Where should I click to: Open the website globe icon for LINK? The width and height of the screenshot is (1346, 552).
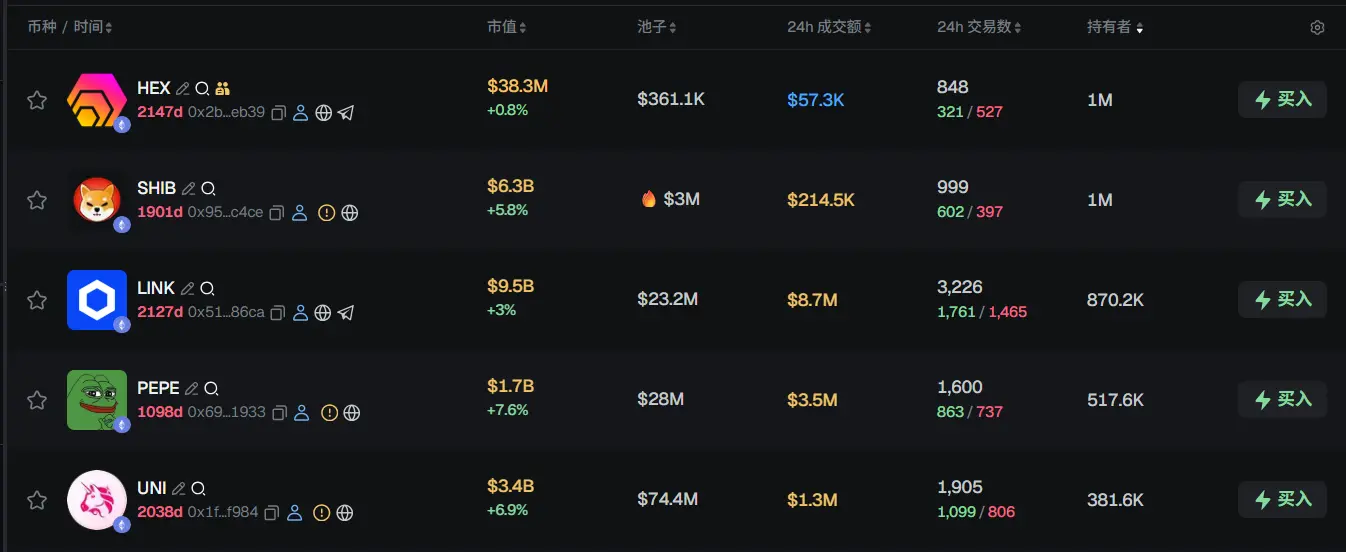click(323, 313)
